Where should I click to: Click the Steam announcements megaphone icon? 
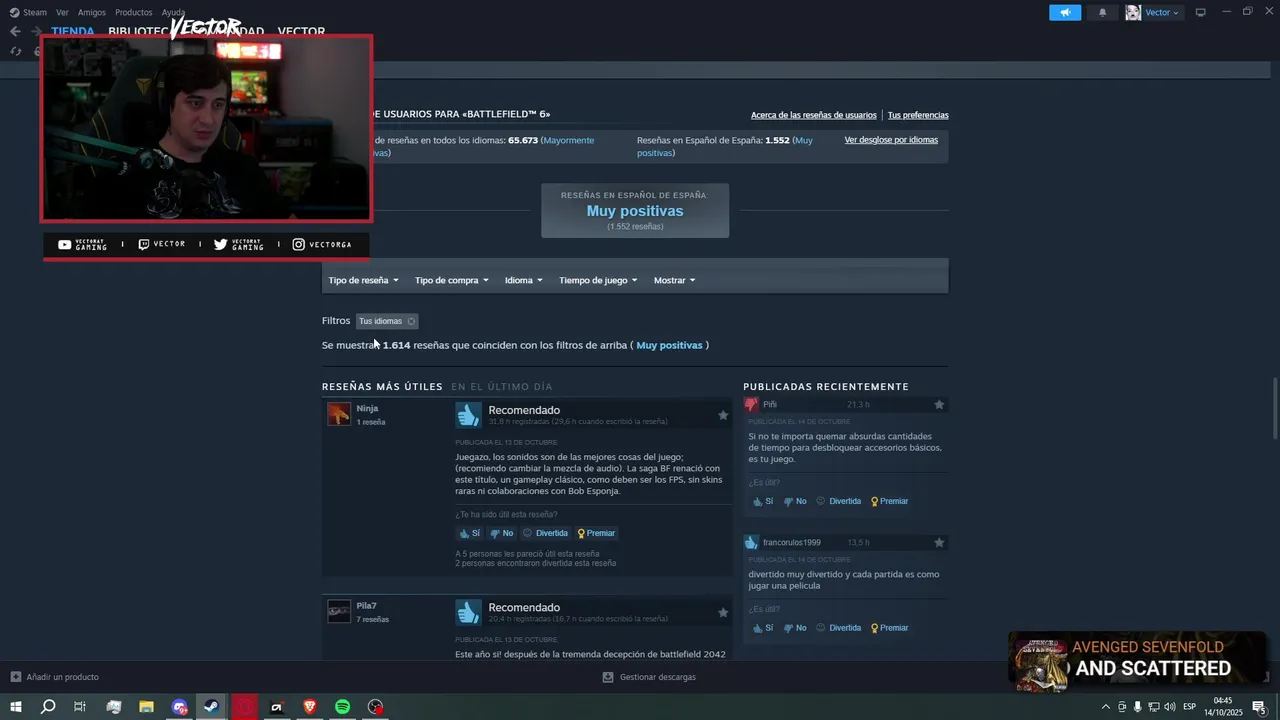(x=1065, y=12)
